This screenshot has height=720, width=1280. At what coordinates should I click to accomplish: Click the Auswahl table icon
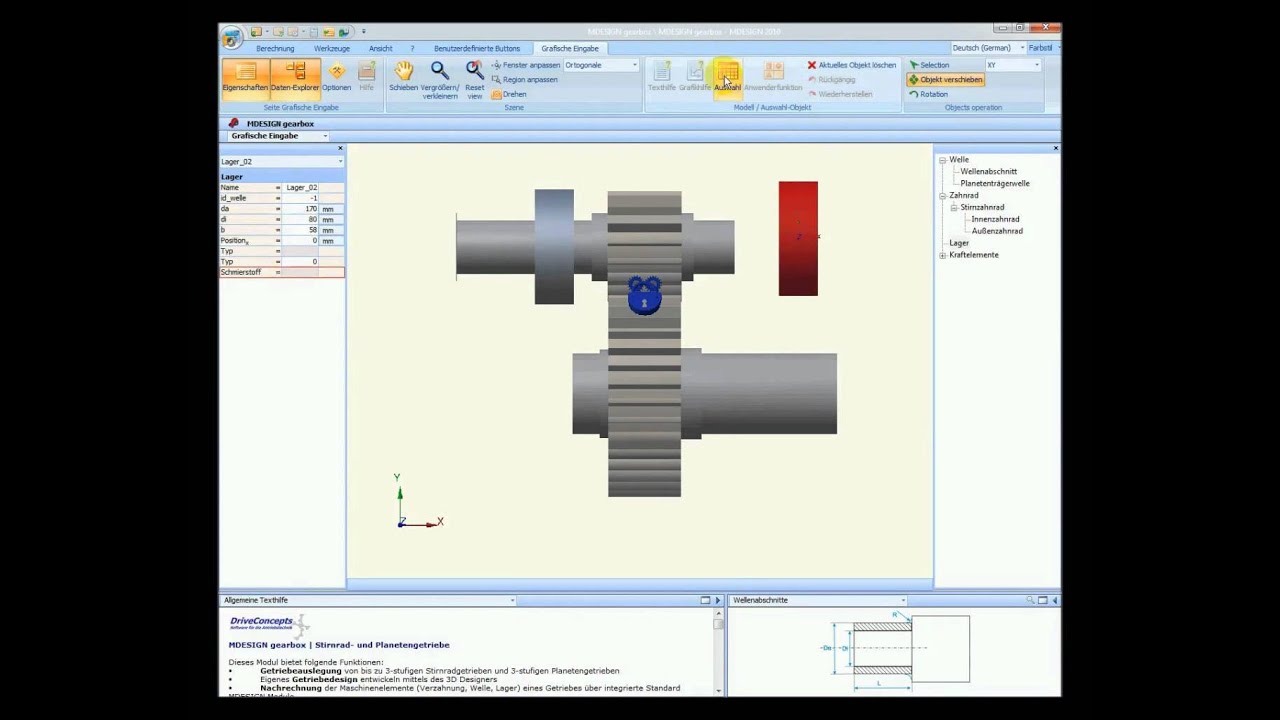pyautogui.click(x=727, y=77)
